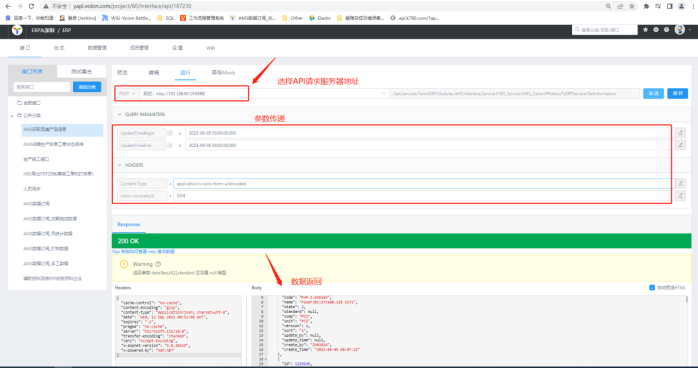Collapse the HEADERS section
The height and width of the screenshot is (369, 698).
(x=119, y=165)
